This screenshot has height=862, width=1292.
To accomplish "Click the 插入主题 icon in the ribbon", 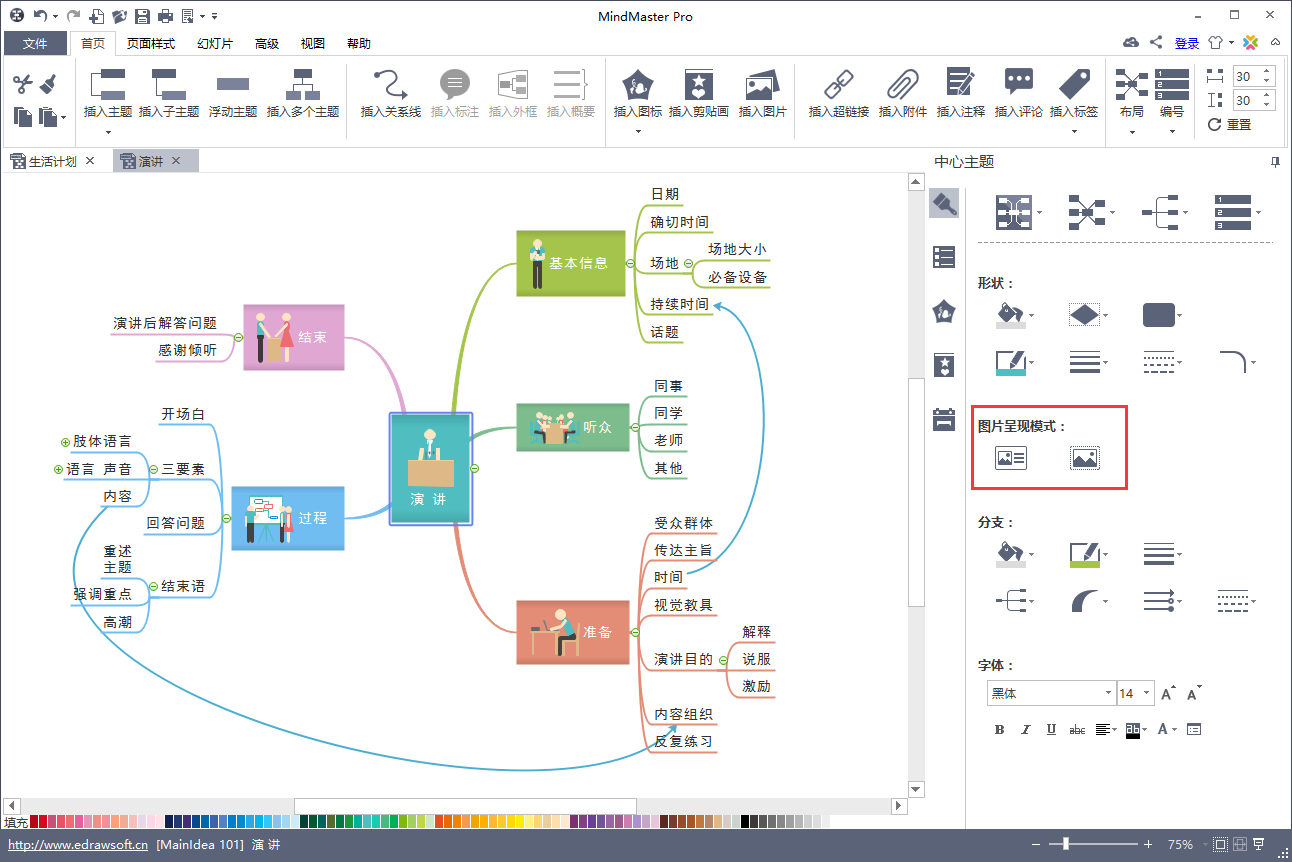I will tap(108, 84).
